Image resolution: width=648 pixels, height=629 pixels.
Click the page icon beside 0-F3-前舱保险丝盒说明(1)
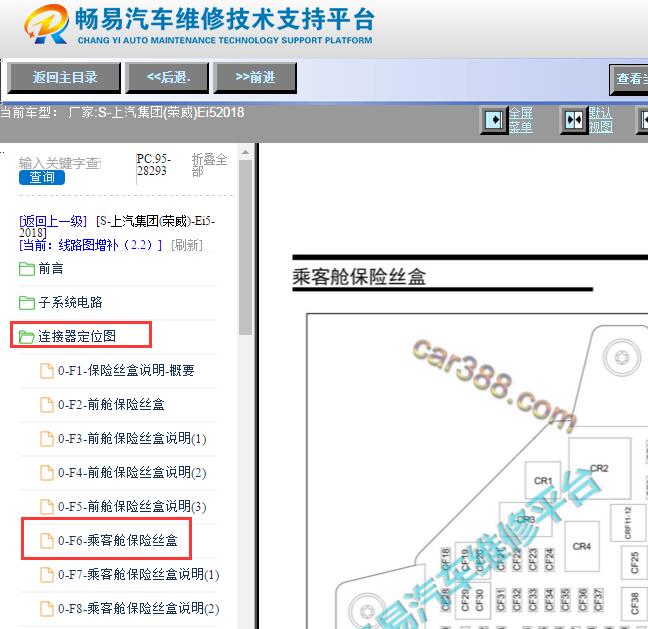(x=46, y=438)
